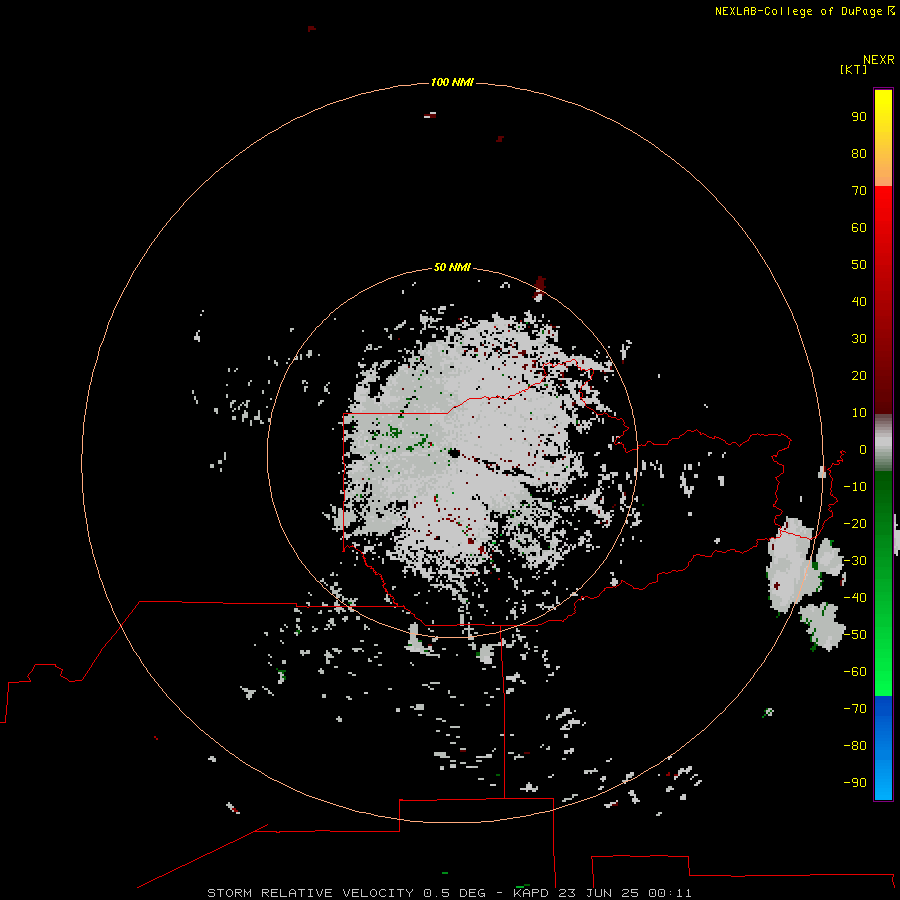This screenshot has height=900, width=900.
Task: Click the [KT] units label
Action: click(x=854, y=69)
